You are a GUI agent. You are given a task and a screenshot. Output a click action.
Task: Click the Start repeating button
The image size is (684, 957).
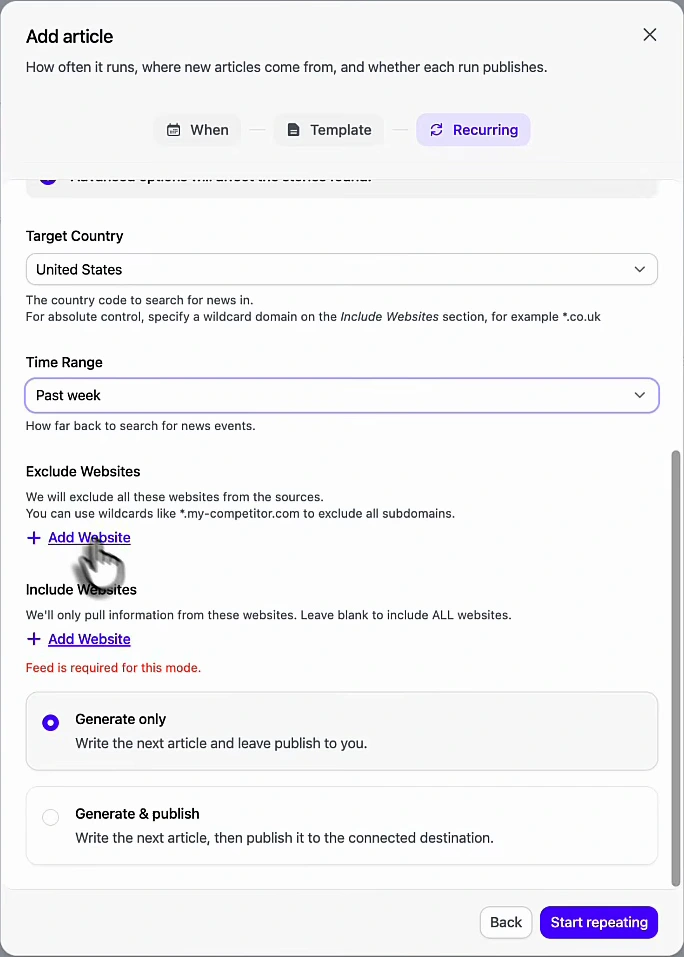pos(599,922)
